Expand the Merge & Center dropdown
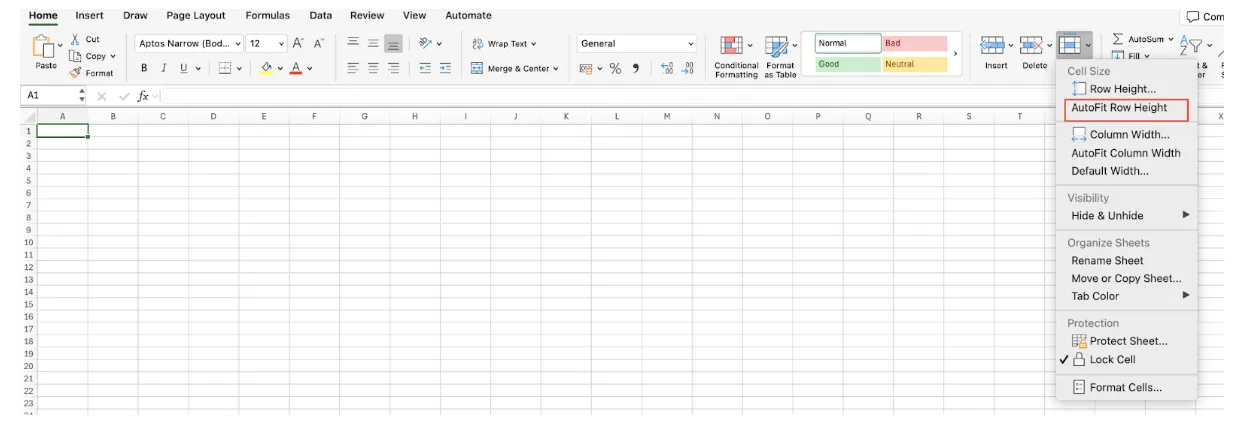 tap(555, 69)
